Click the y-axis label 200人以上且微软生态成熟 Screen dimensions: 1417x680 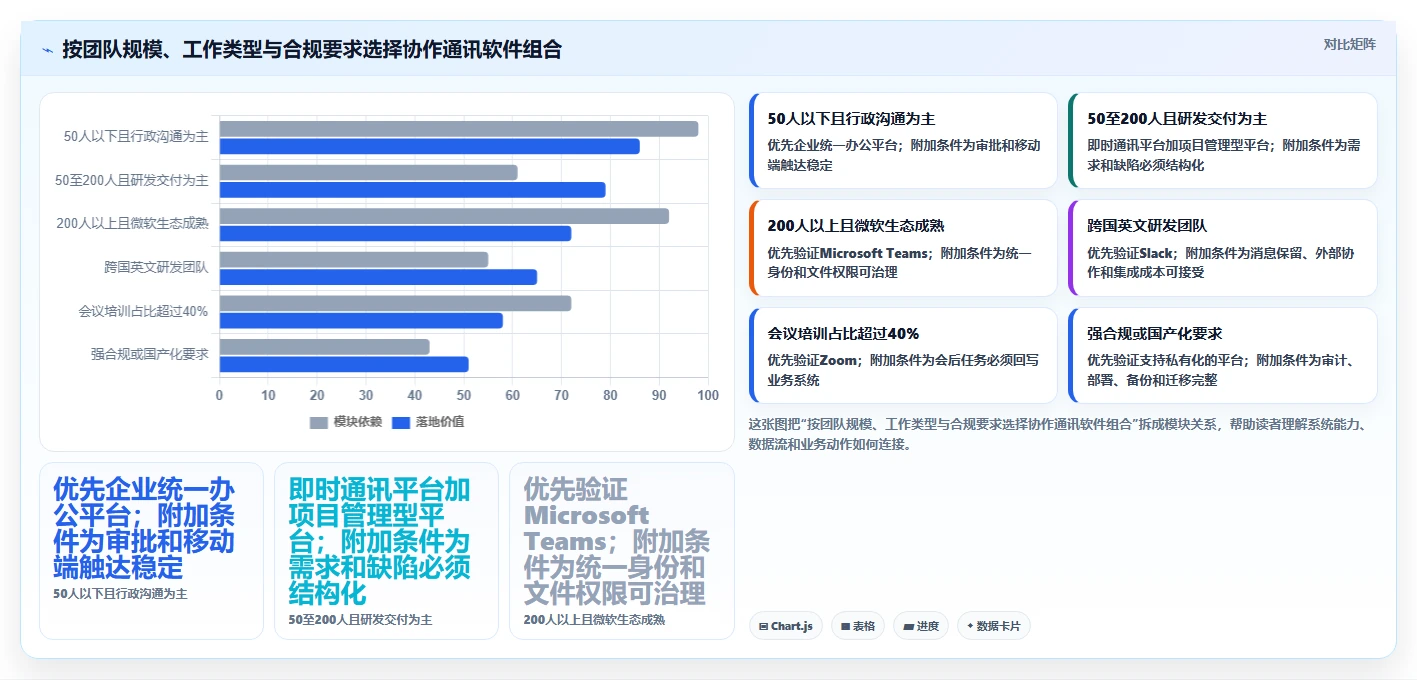pyautogui.click(x=132, y=224)
